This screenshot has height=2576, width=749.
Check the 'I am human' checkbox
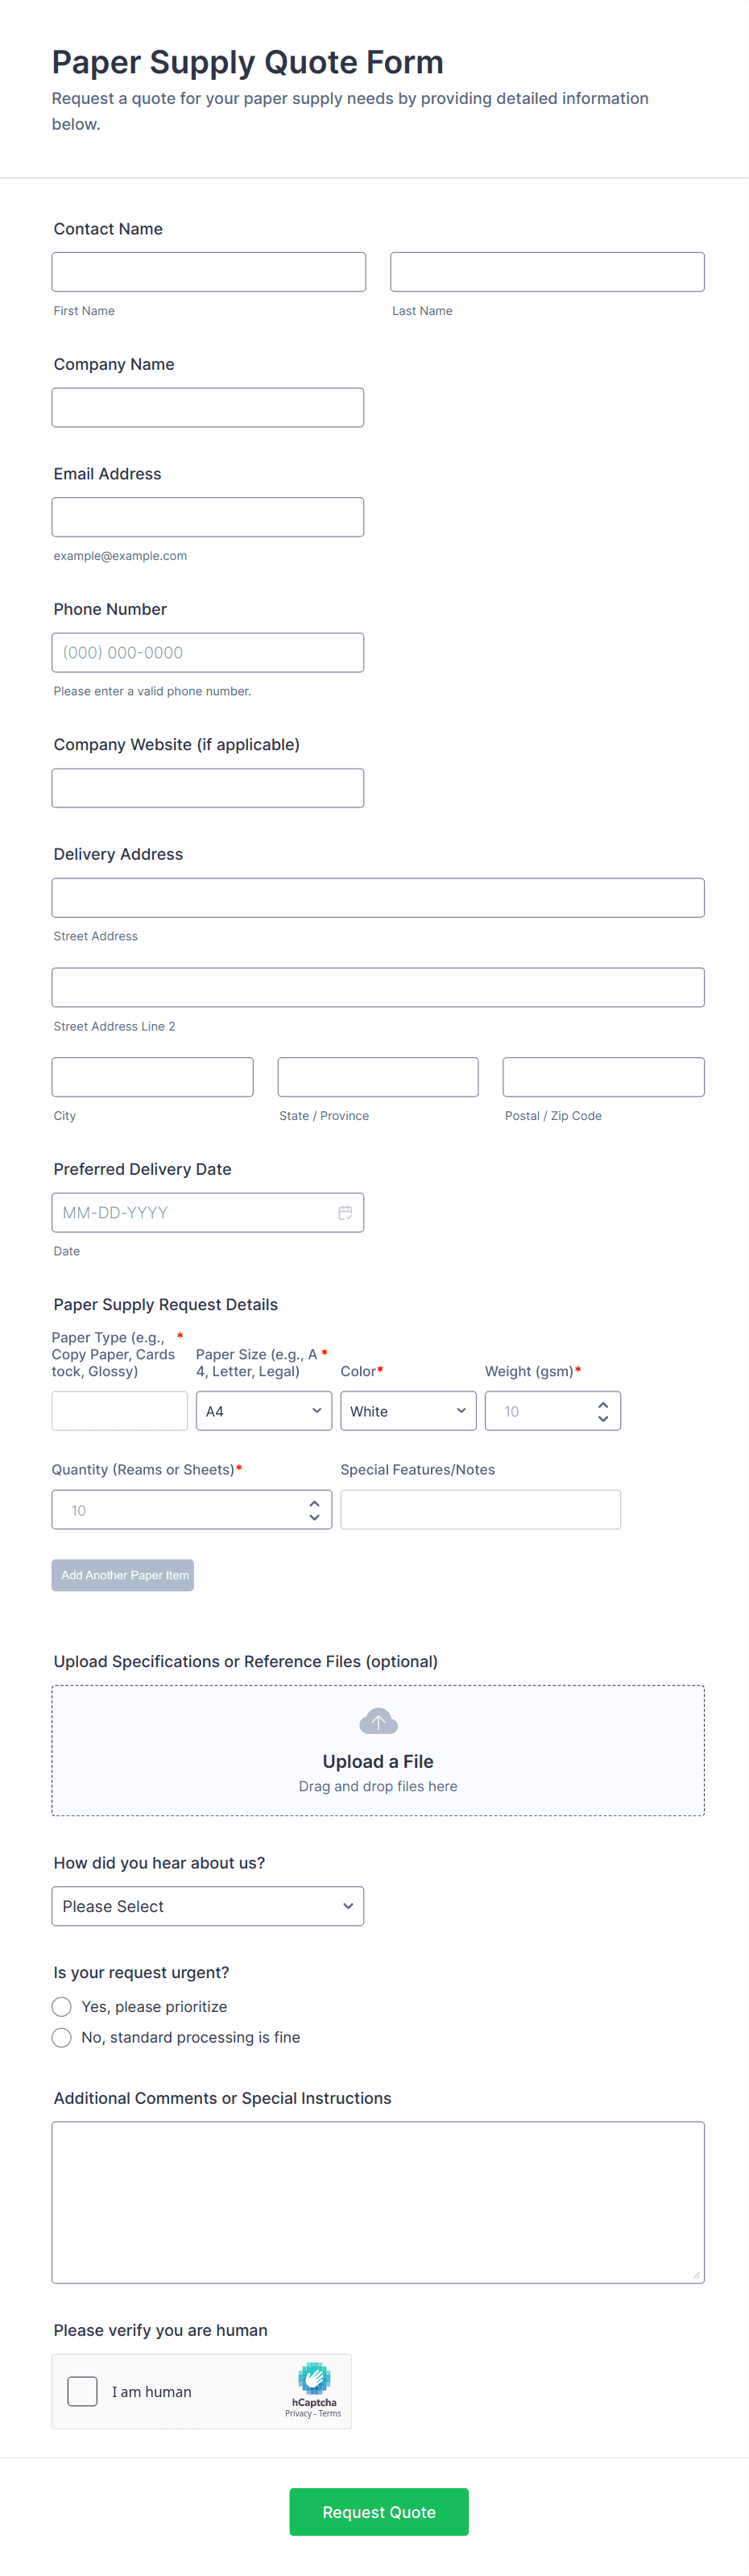pos(82,2391)
